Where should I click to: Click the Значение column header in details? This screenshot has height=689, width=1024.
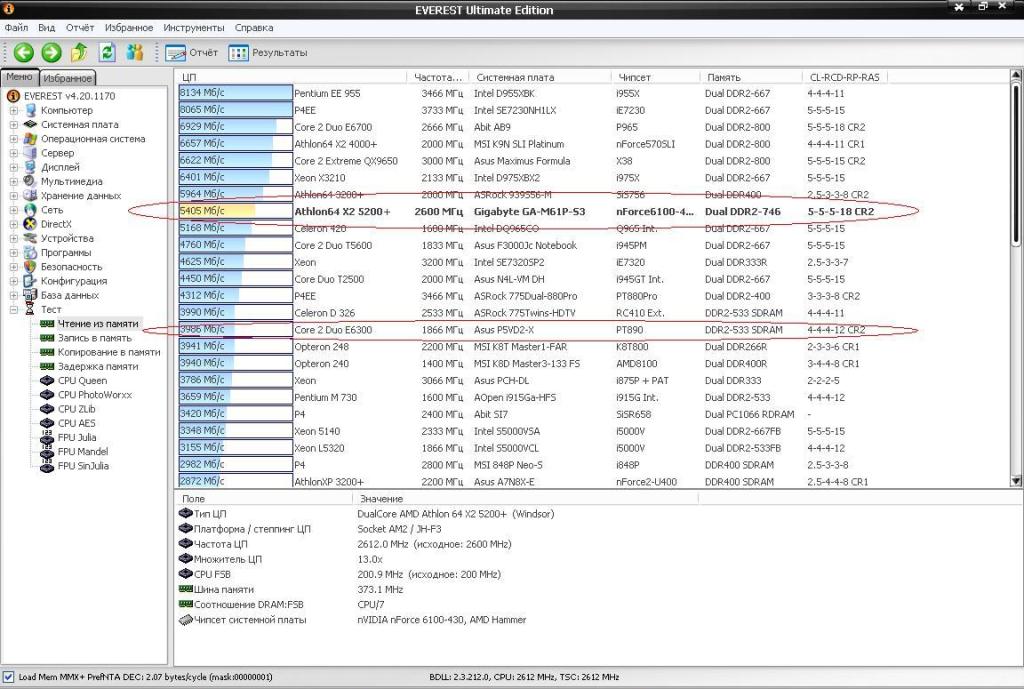tap(526, 499)
